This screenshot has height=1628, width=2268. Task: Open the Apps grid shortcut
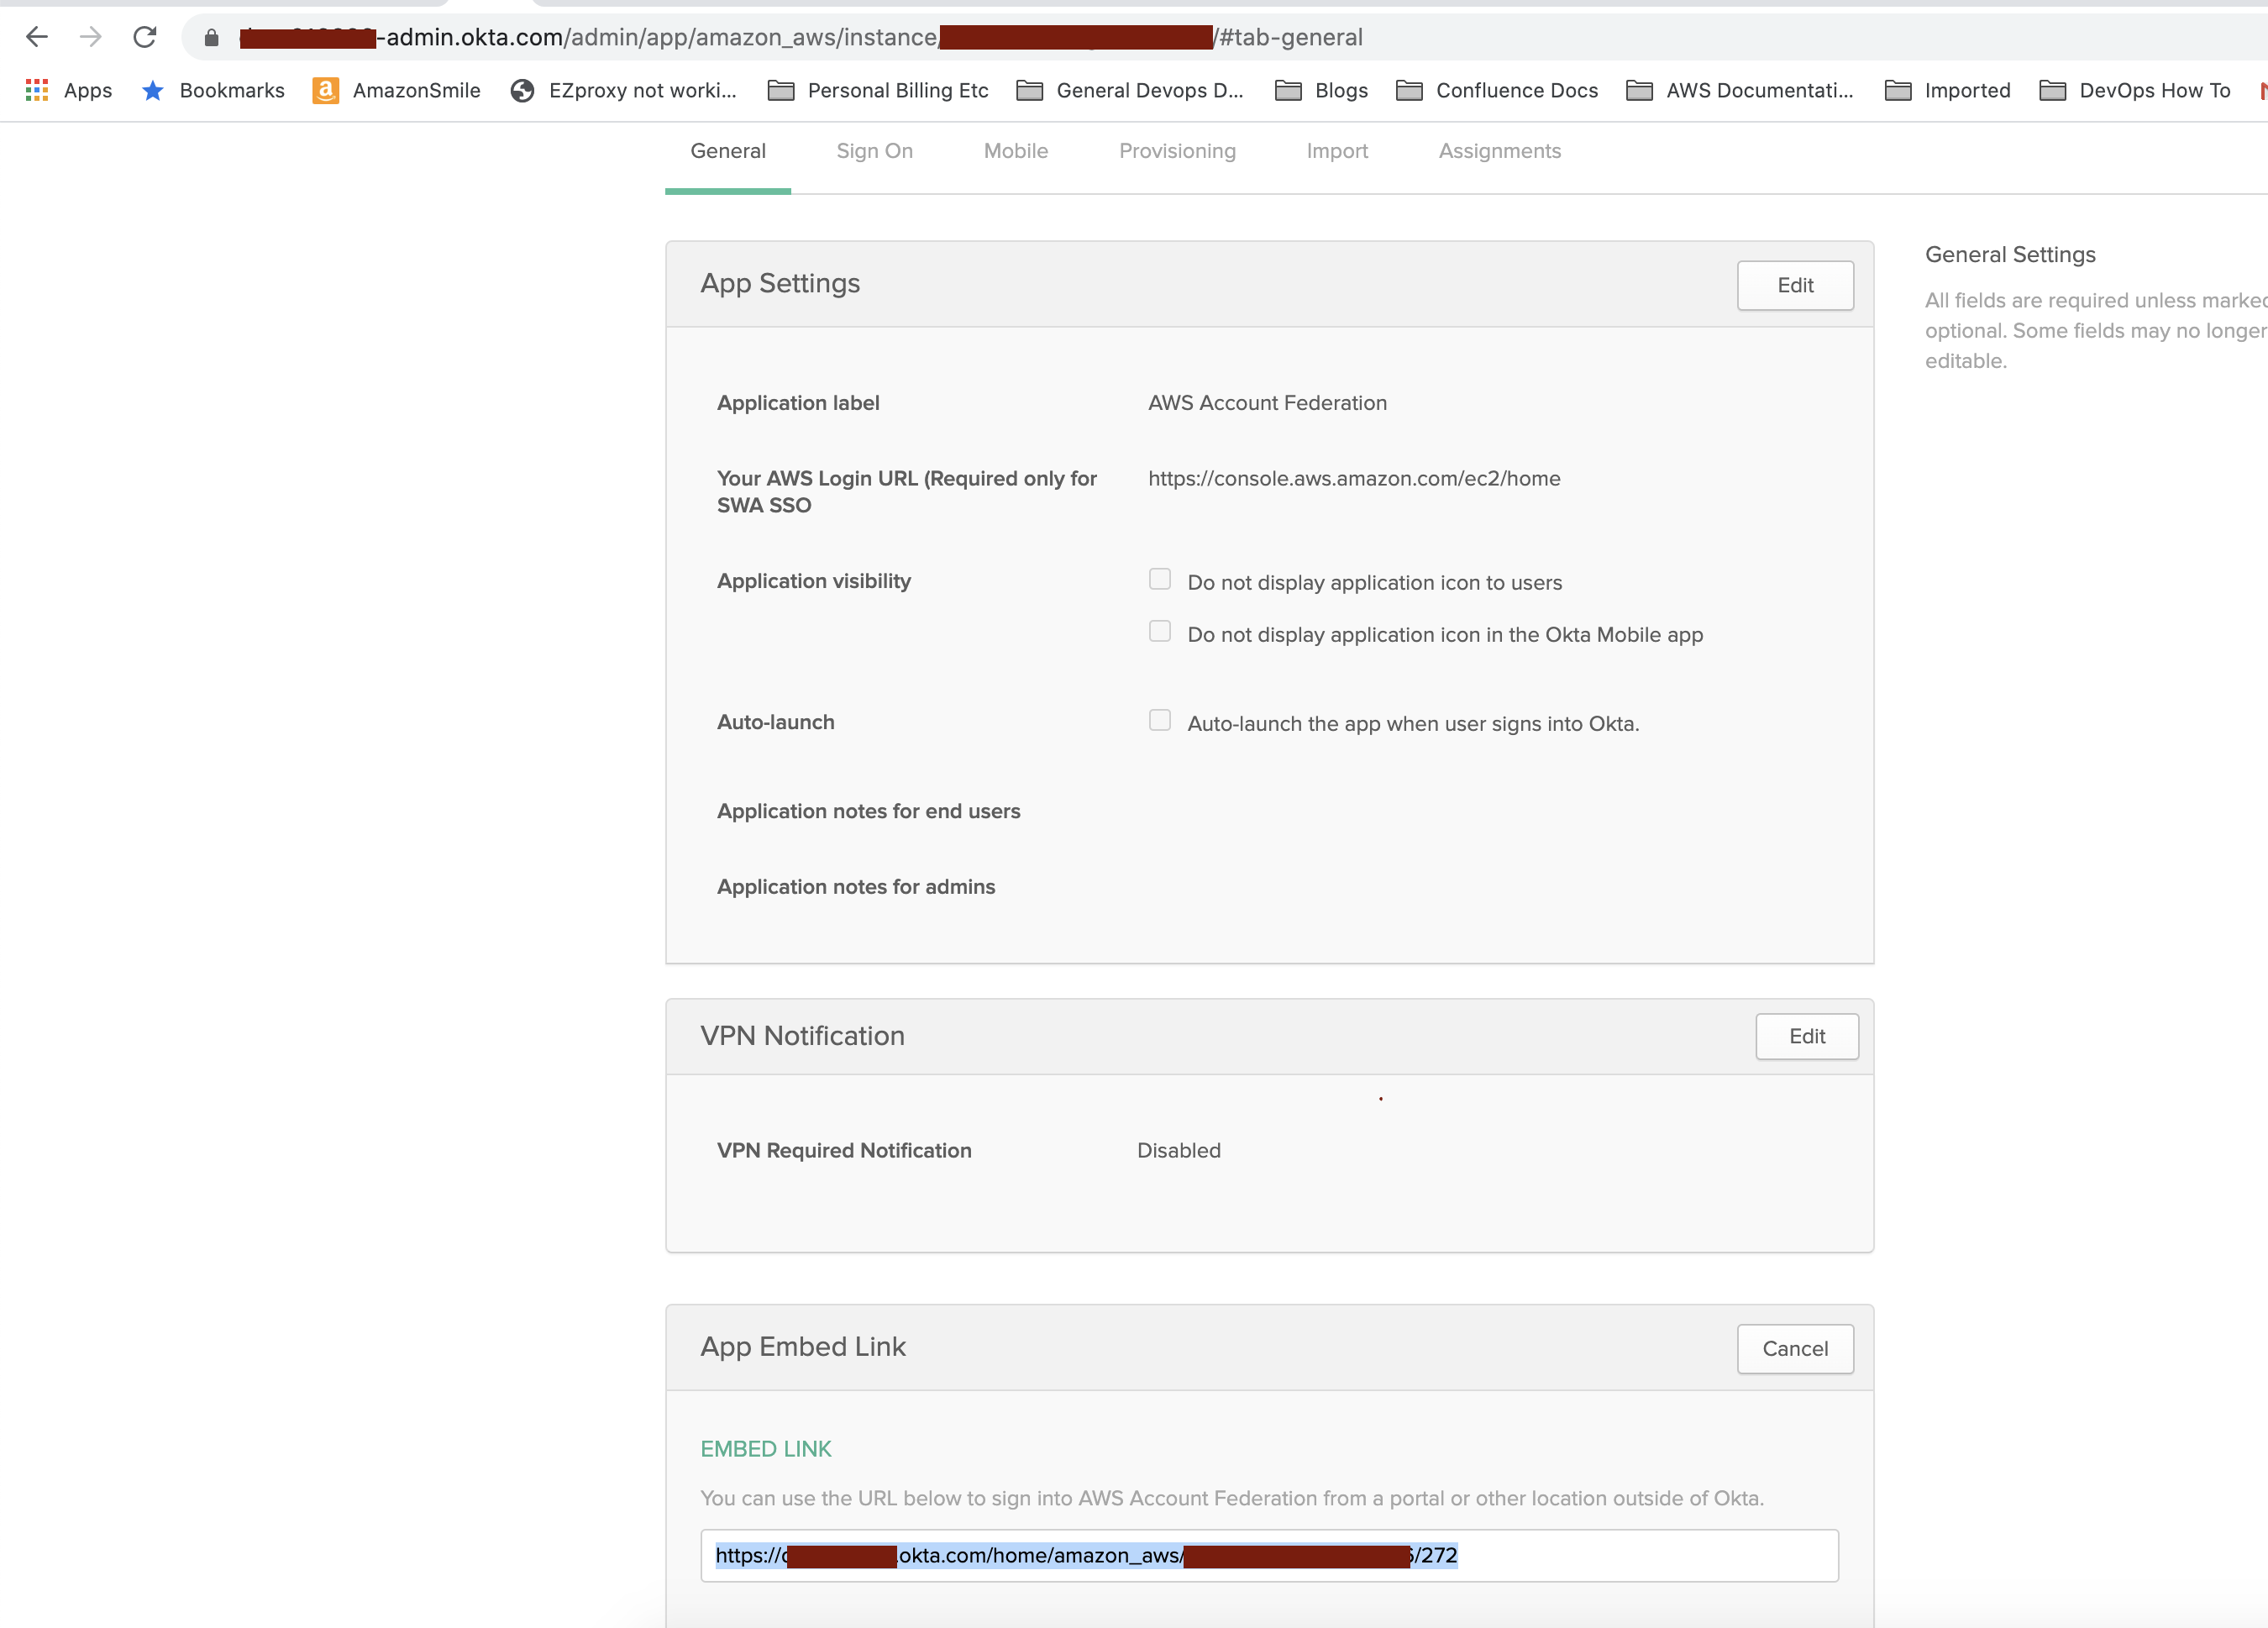point(68,91)
